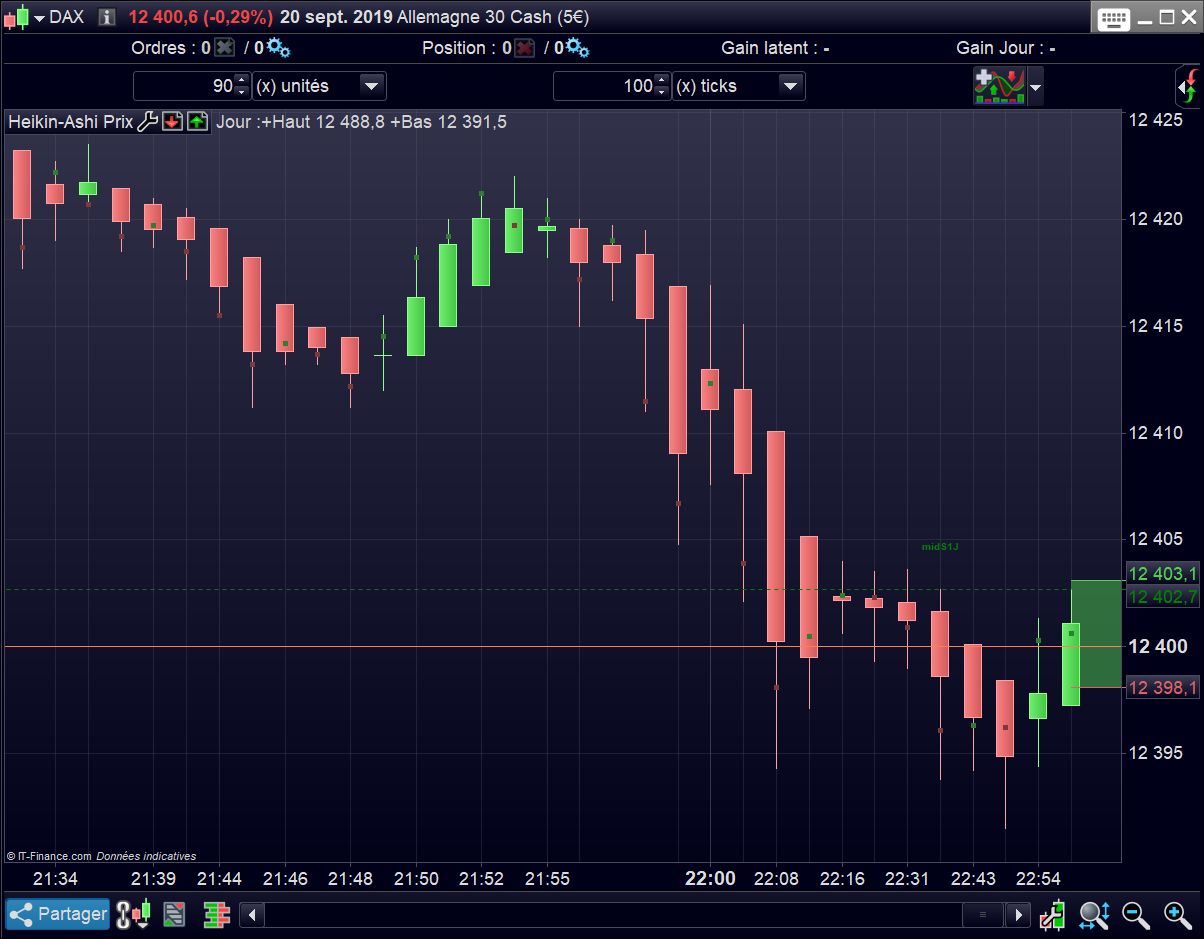1204x939 pixels.
Task: Click the zoom in magnifier icon
Action: [x=1178, y=914]
